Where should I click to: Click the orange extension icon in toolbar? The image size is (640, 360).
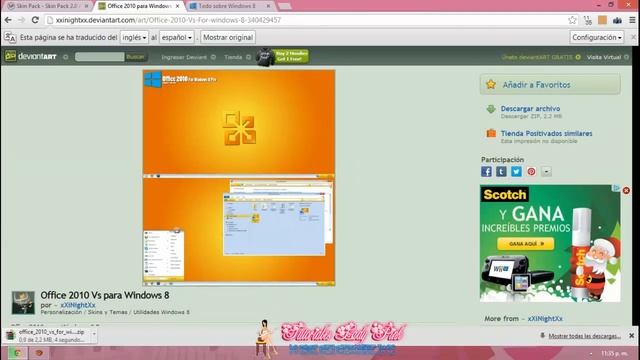point(602,20)
